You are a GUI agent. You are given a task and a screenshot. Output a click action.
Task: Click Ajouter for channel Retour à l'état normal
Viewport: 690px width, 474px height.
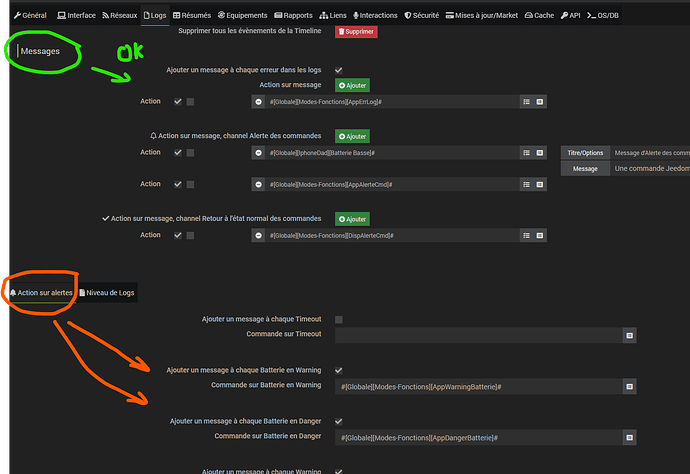point(352,219)
